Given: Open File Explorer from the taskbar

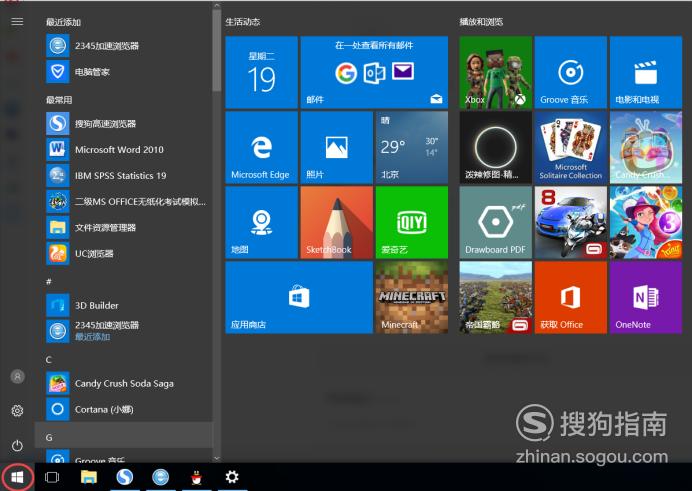Looking at the screenshot, I should pos(89,477).
